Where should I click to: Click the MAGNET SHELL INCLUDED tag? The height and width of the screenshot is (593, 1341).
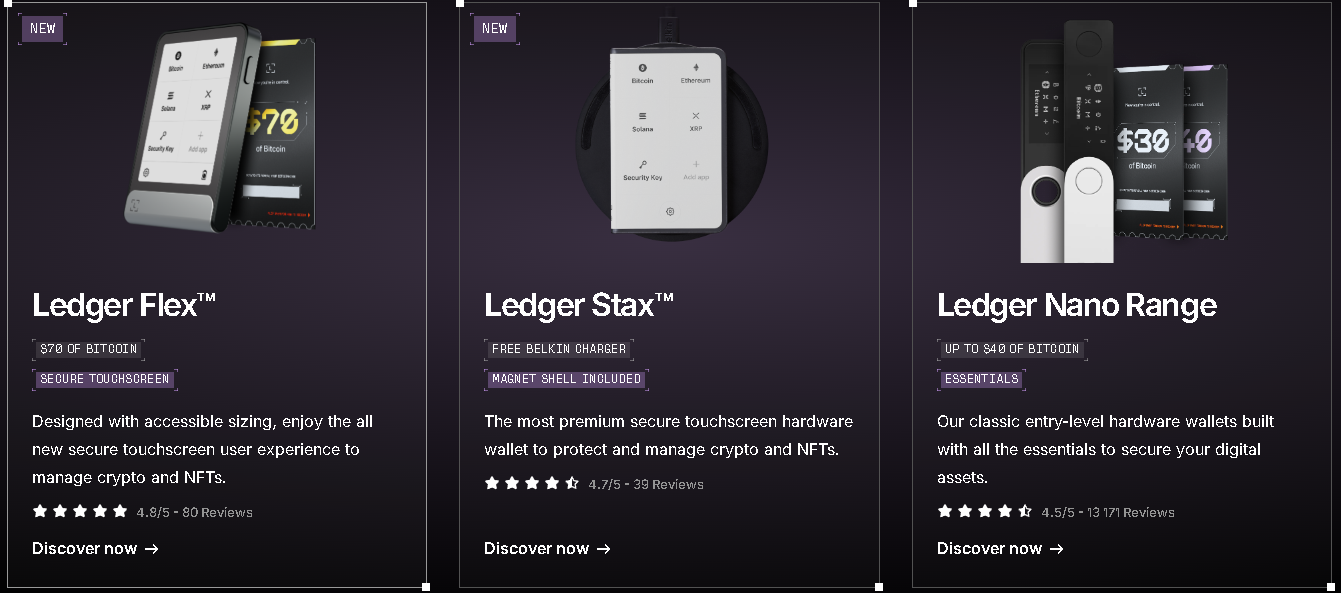567,379
